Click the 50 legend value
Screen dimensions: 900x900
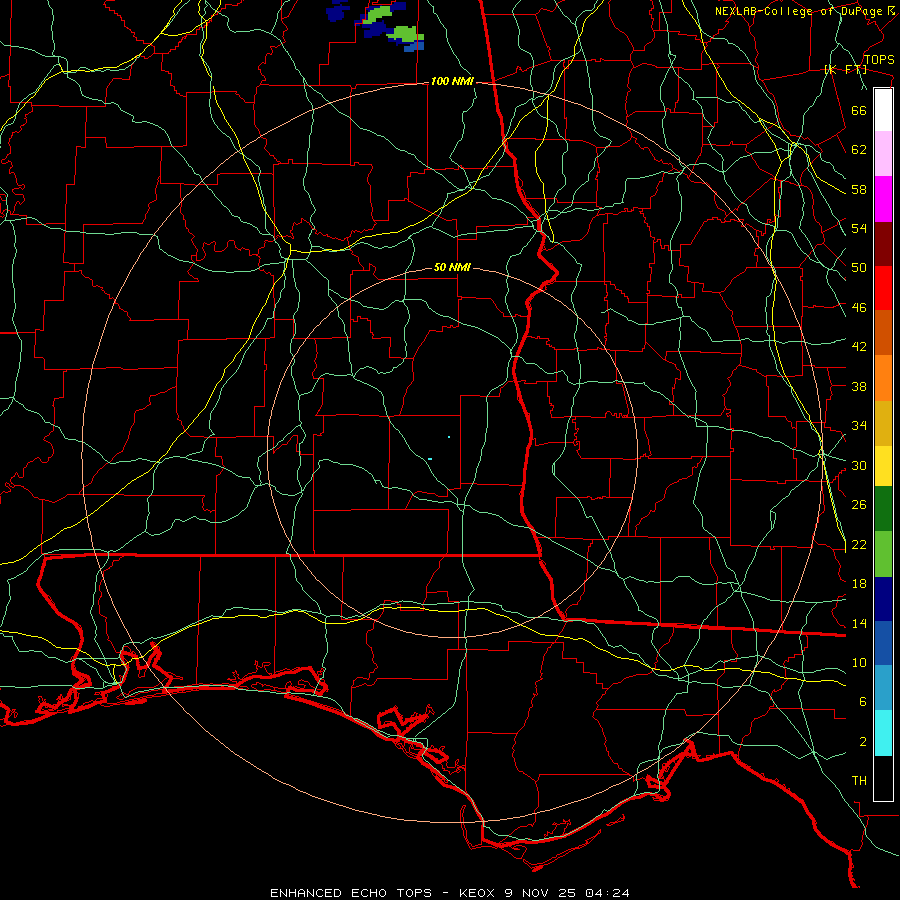[x=859, y=268]
